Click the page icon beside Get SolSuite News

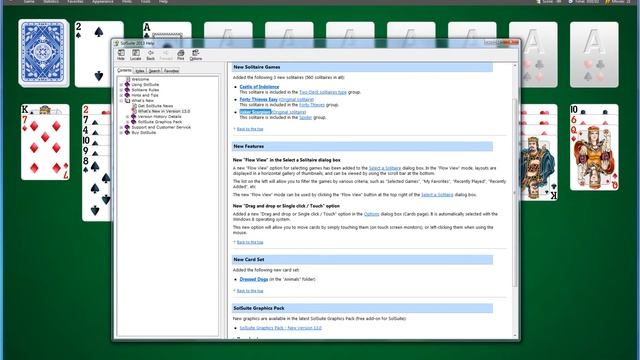134,106
